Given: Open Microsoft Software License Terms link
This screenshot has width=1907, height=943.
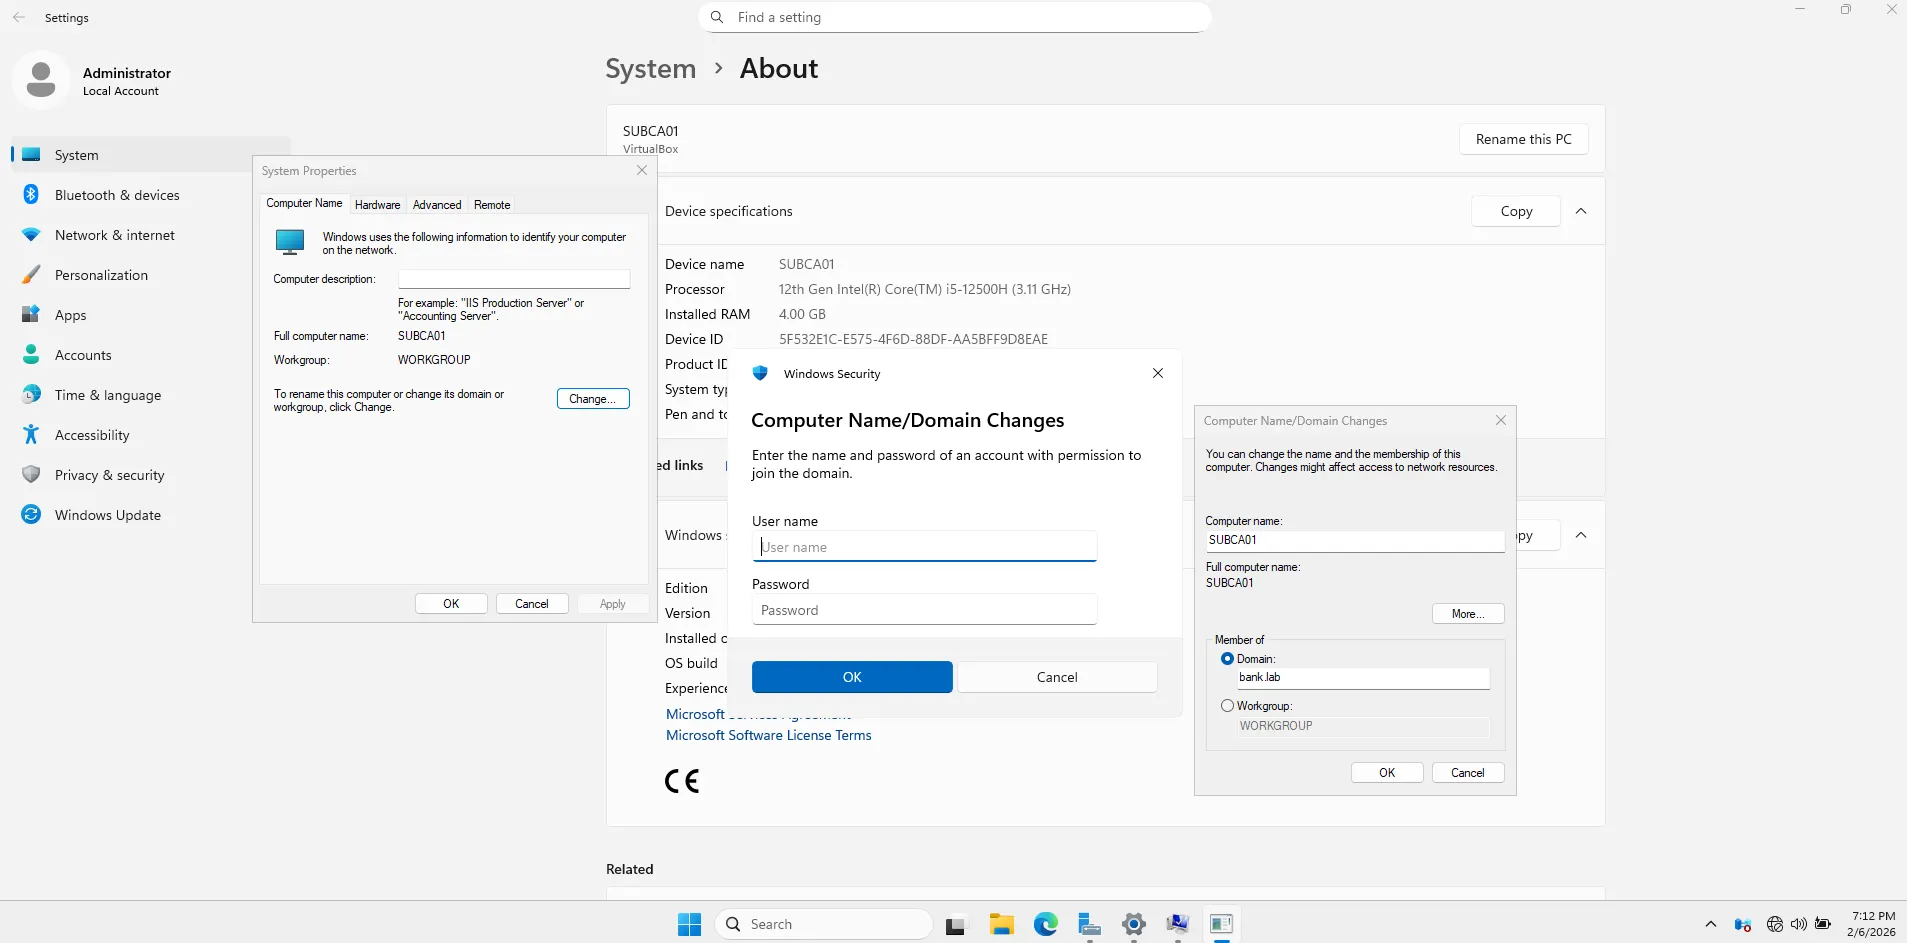Looking at the screenshot, I should (x=769, y=735).
